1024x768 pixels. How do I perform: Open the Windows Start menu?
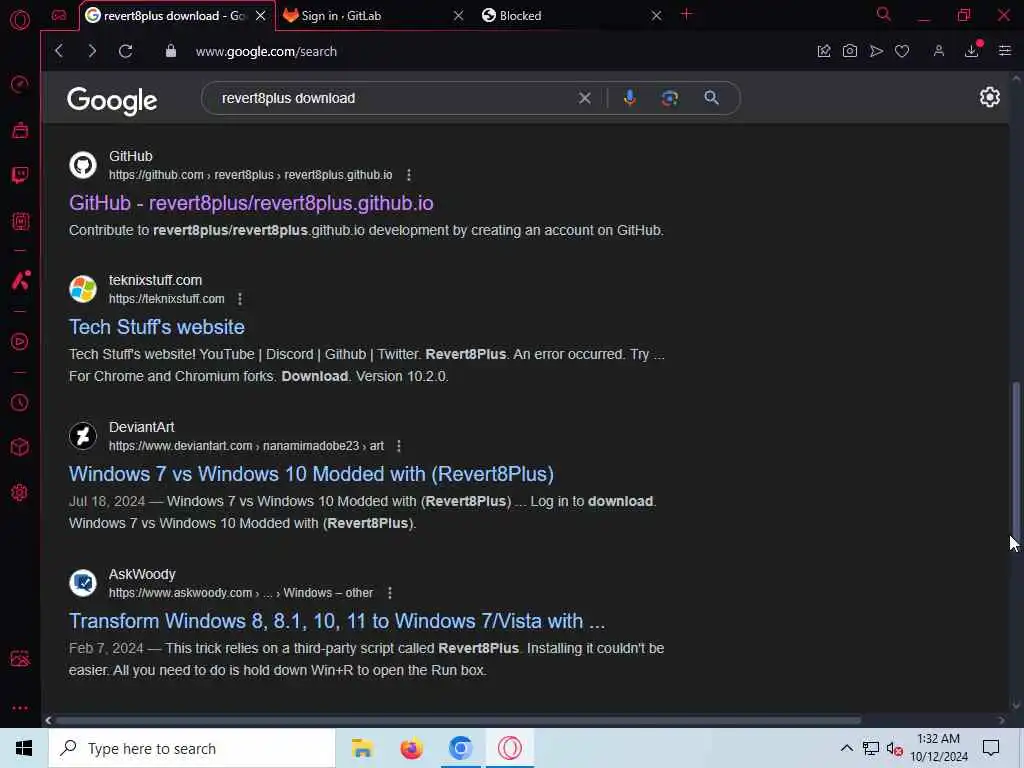pyautogui.click(x=24, y=748)
